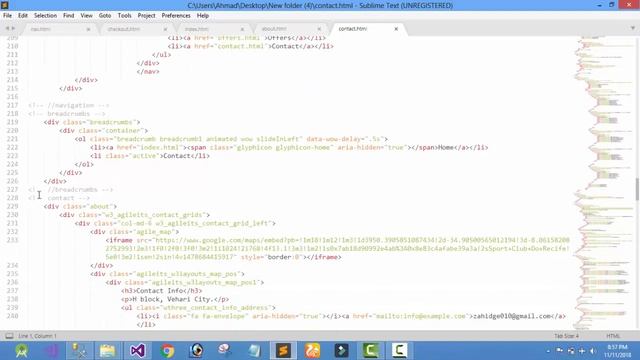Click the iframe tag on line 233
Image resolution: width=640 pixels, height=360 pixels.
119,240
